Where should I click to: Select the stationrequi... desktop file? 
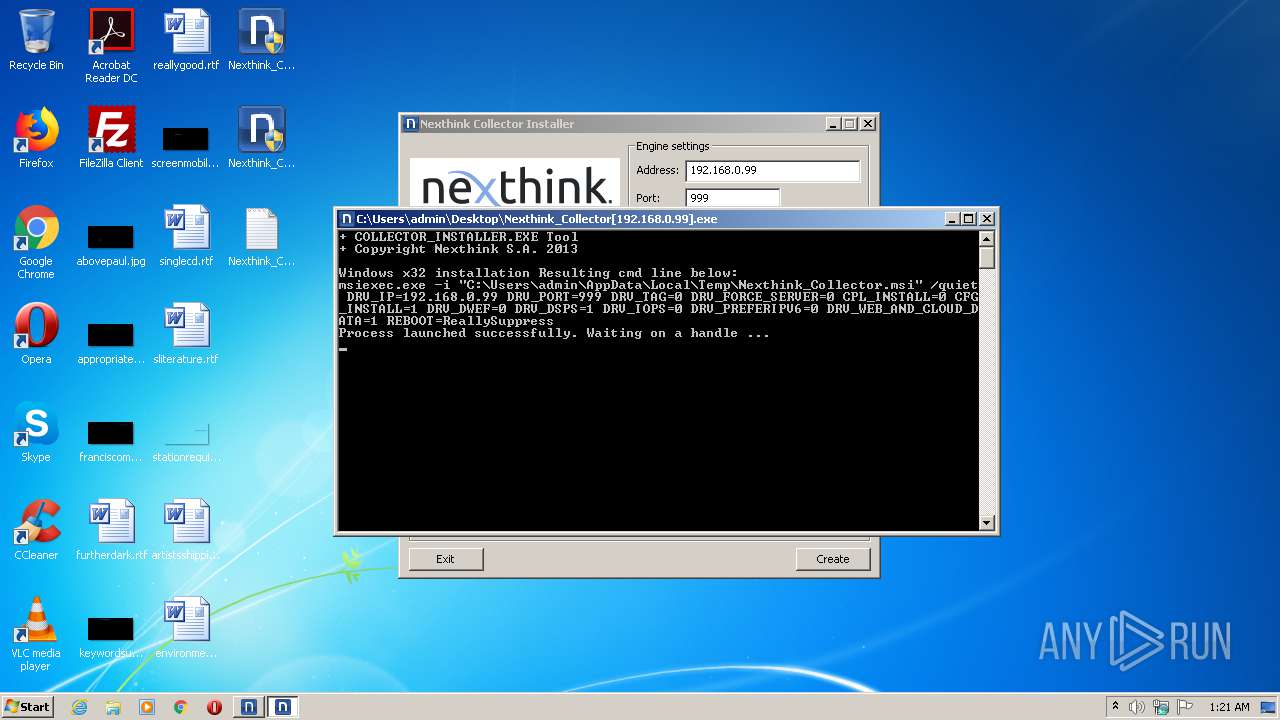point(186,439)
